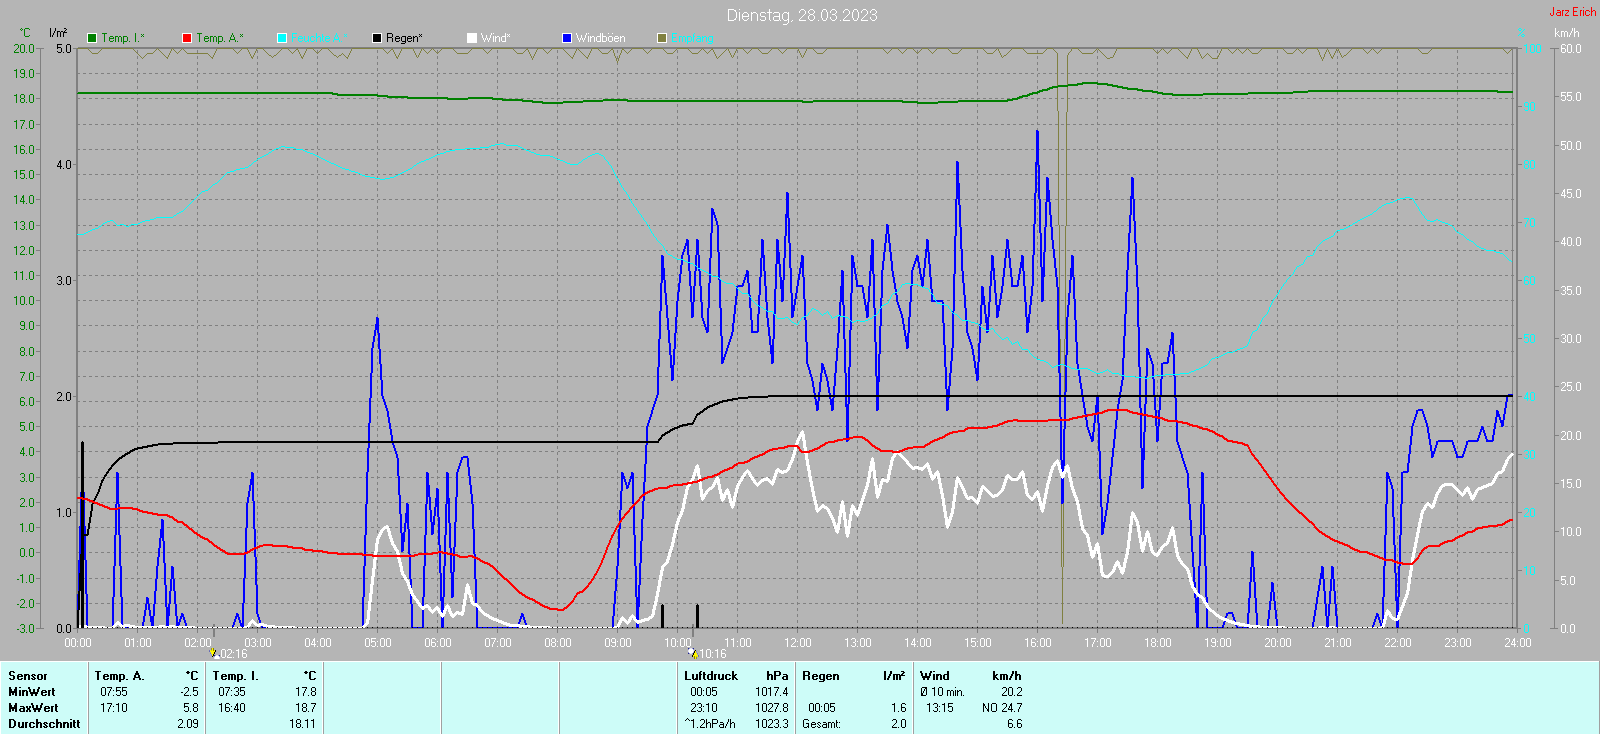Click the black Regen legend square
This screenshot has height=734, width=1600.
pyautogui.click(x=377, y=38)
